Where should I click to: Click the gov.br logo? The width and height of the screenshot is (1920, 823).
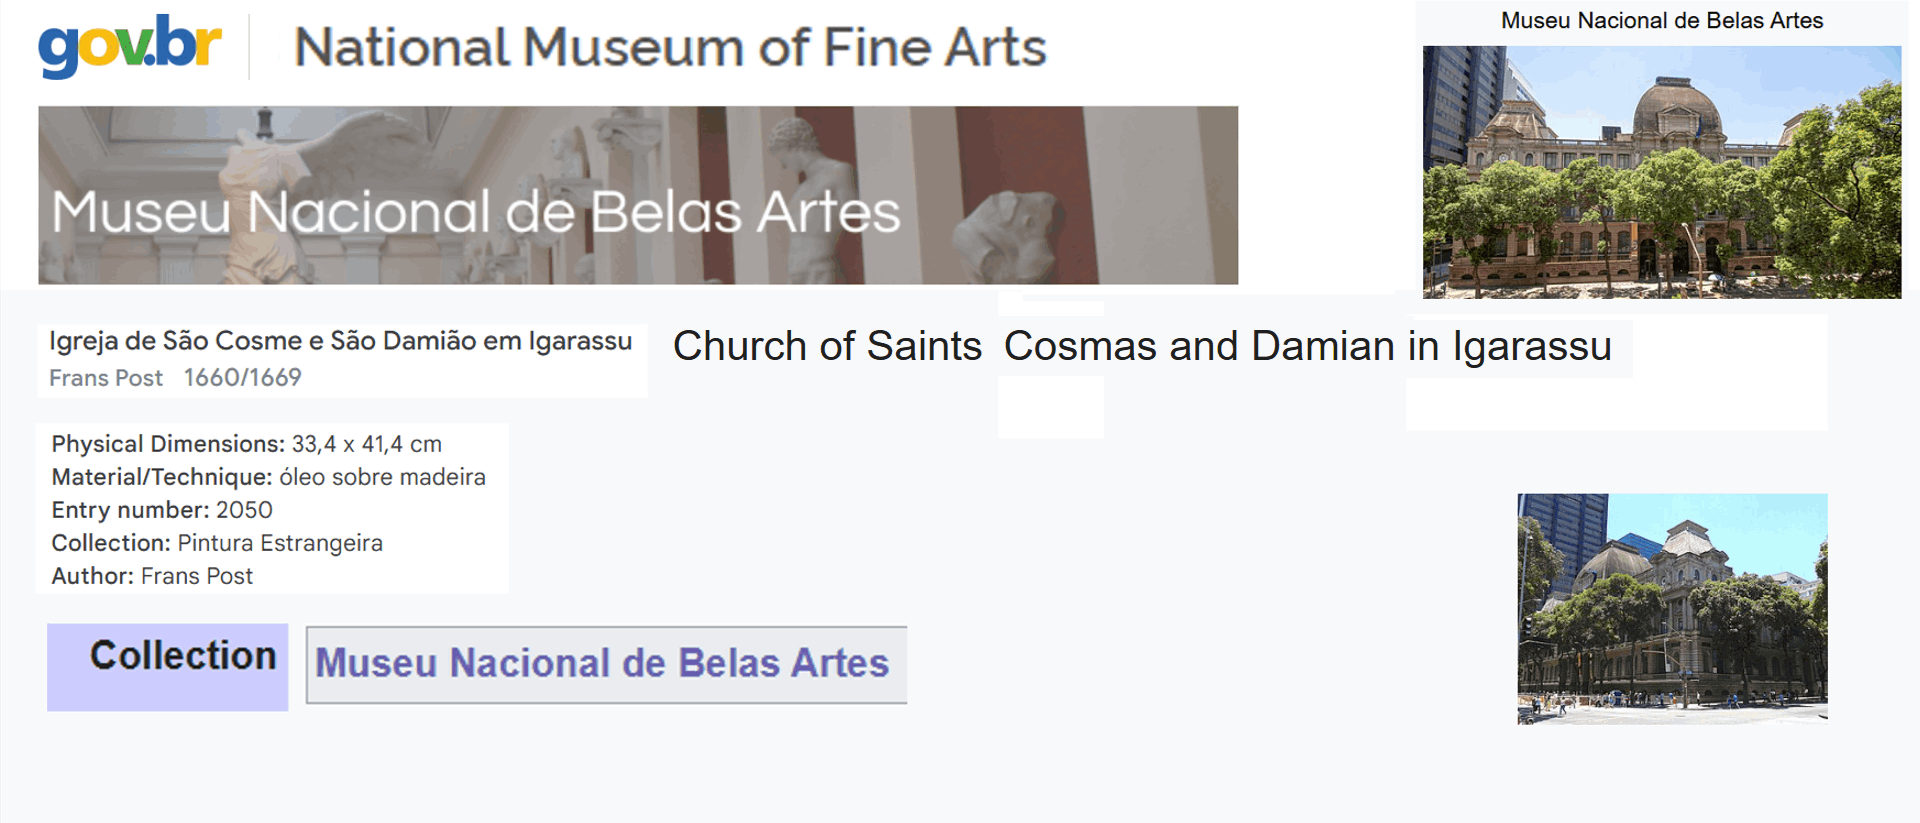130,46
